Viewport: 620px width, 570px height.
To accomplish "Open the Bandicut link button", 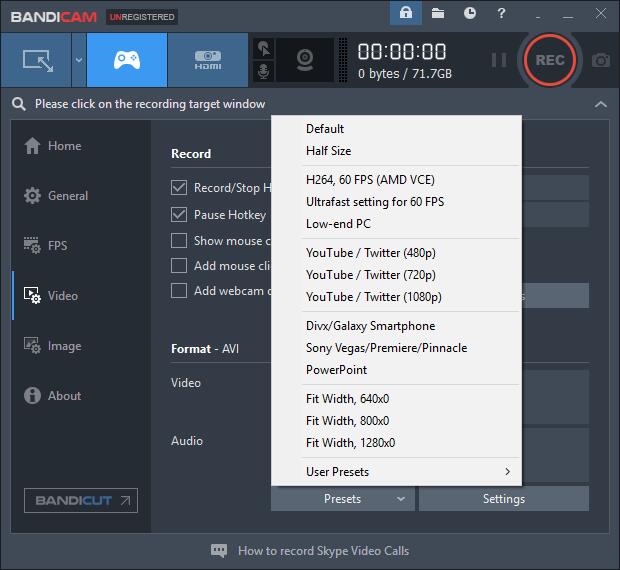I will pos(81,500).
